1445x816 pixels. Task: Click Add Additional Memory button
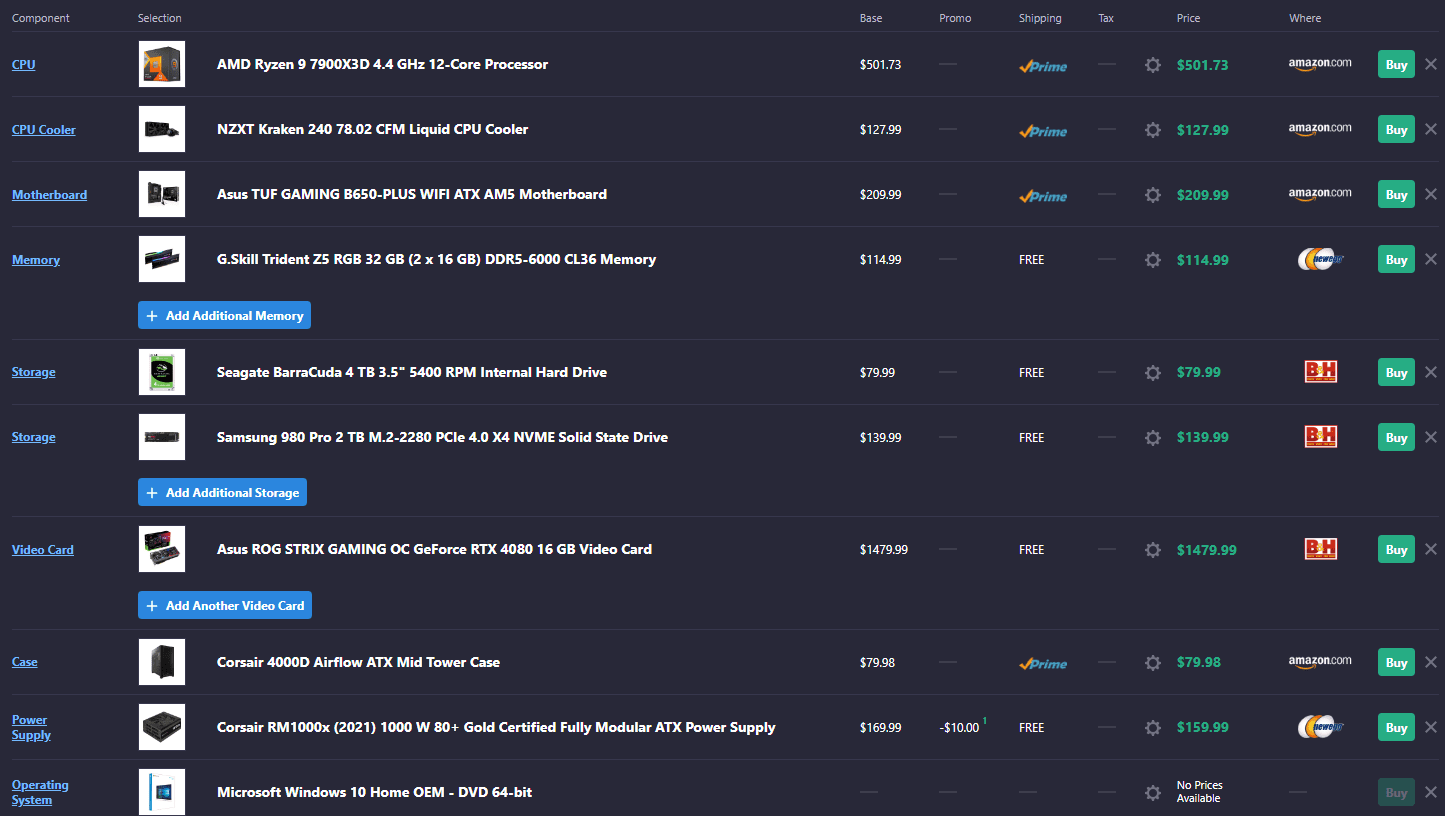point(224,316)
